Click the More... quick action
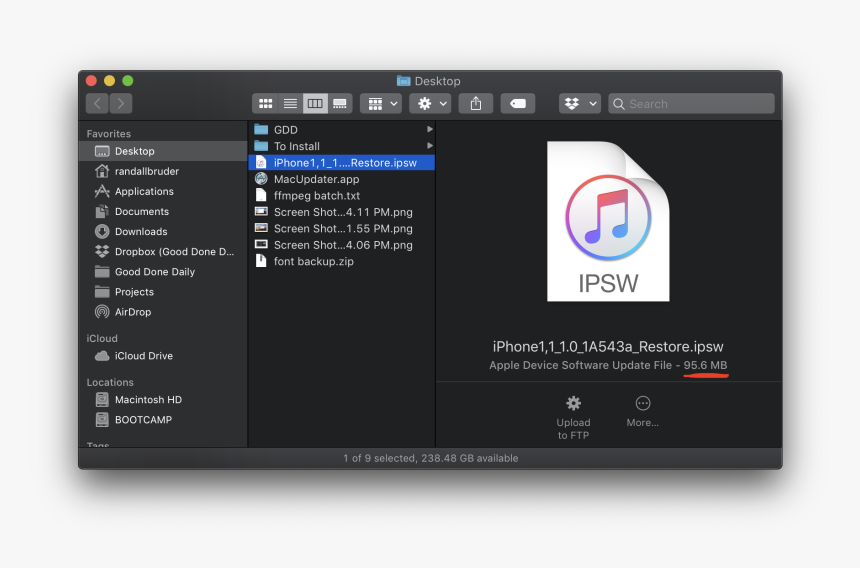Screen dimensions: 860x568 [x=643, y=412]
